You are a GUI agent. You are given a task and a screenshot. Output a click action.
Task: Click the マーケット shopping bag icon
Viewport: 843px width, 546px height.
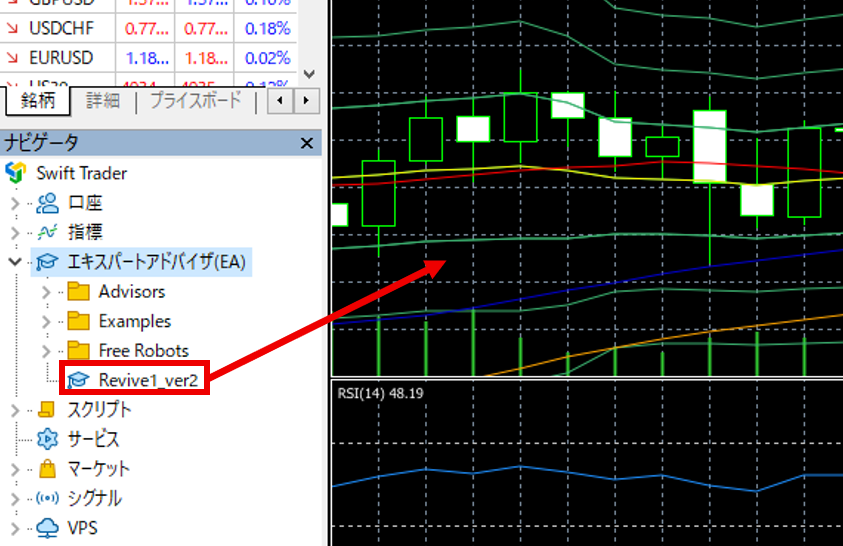(47, 468)
